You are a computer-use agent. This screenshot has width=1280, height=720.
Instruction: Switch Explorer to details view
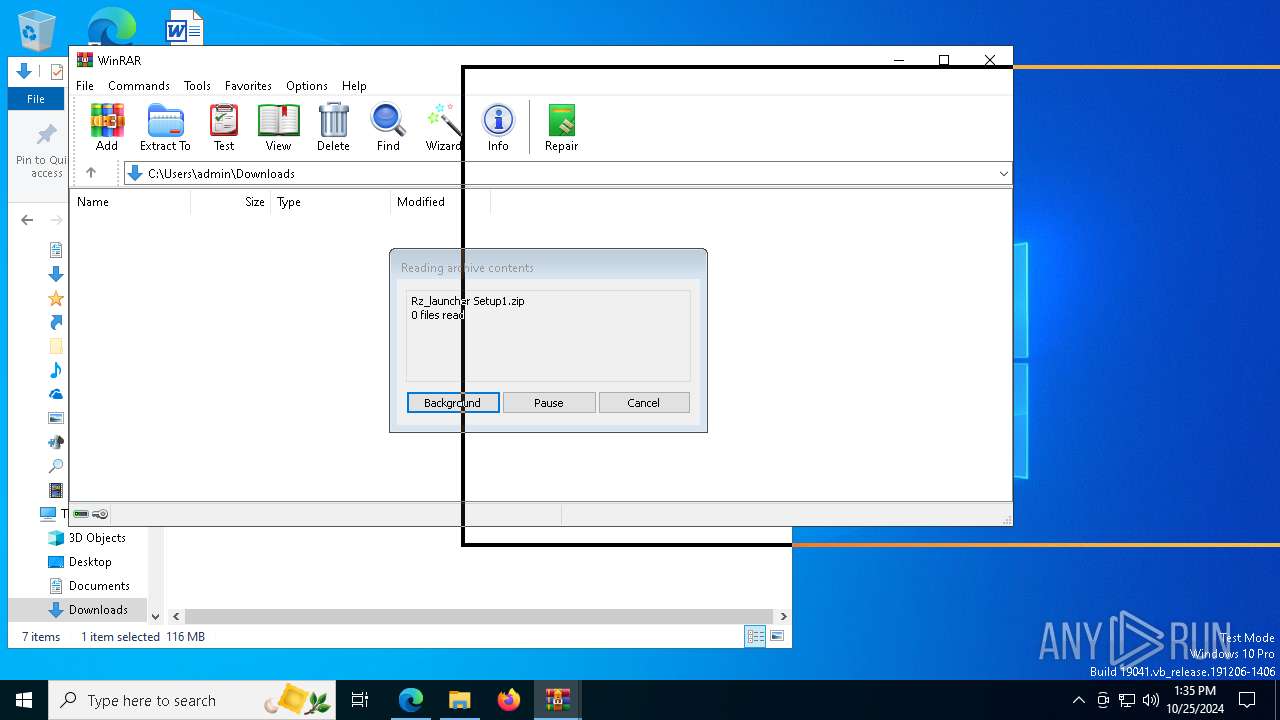click(755, 636)
